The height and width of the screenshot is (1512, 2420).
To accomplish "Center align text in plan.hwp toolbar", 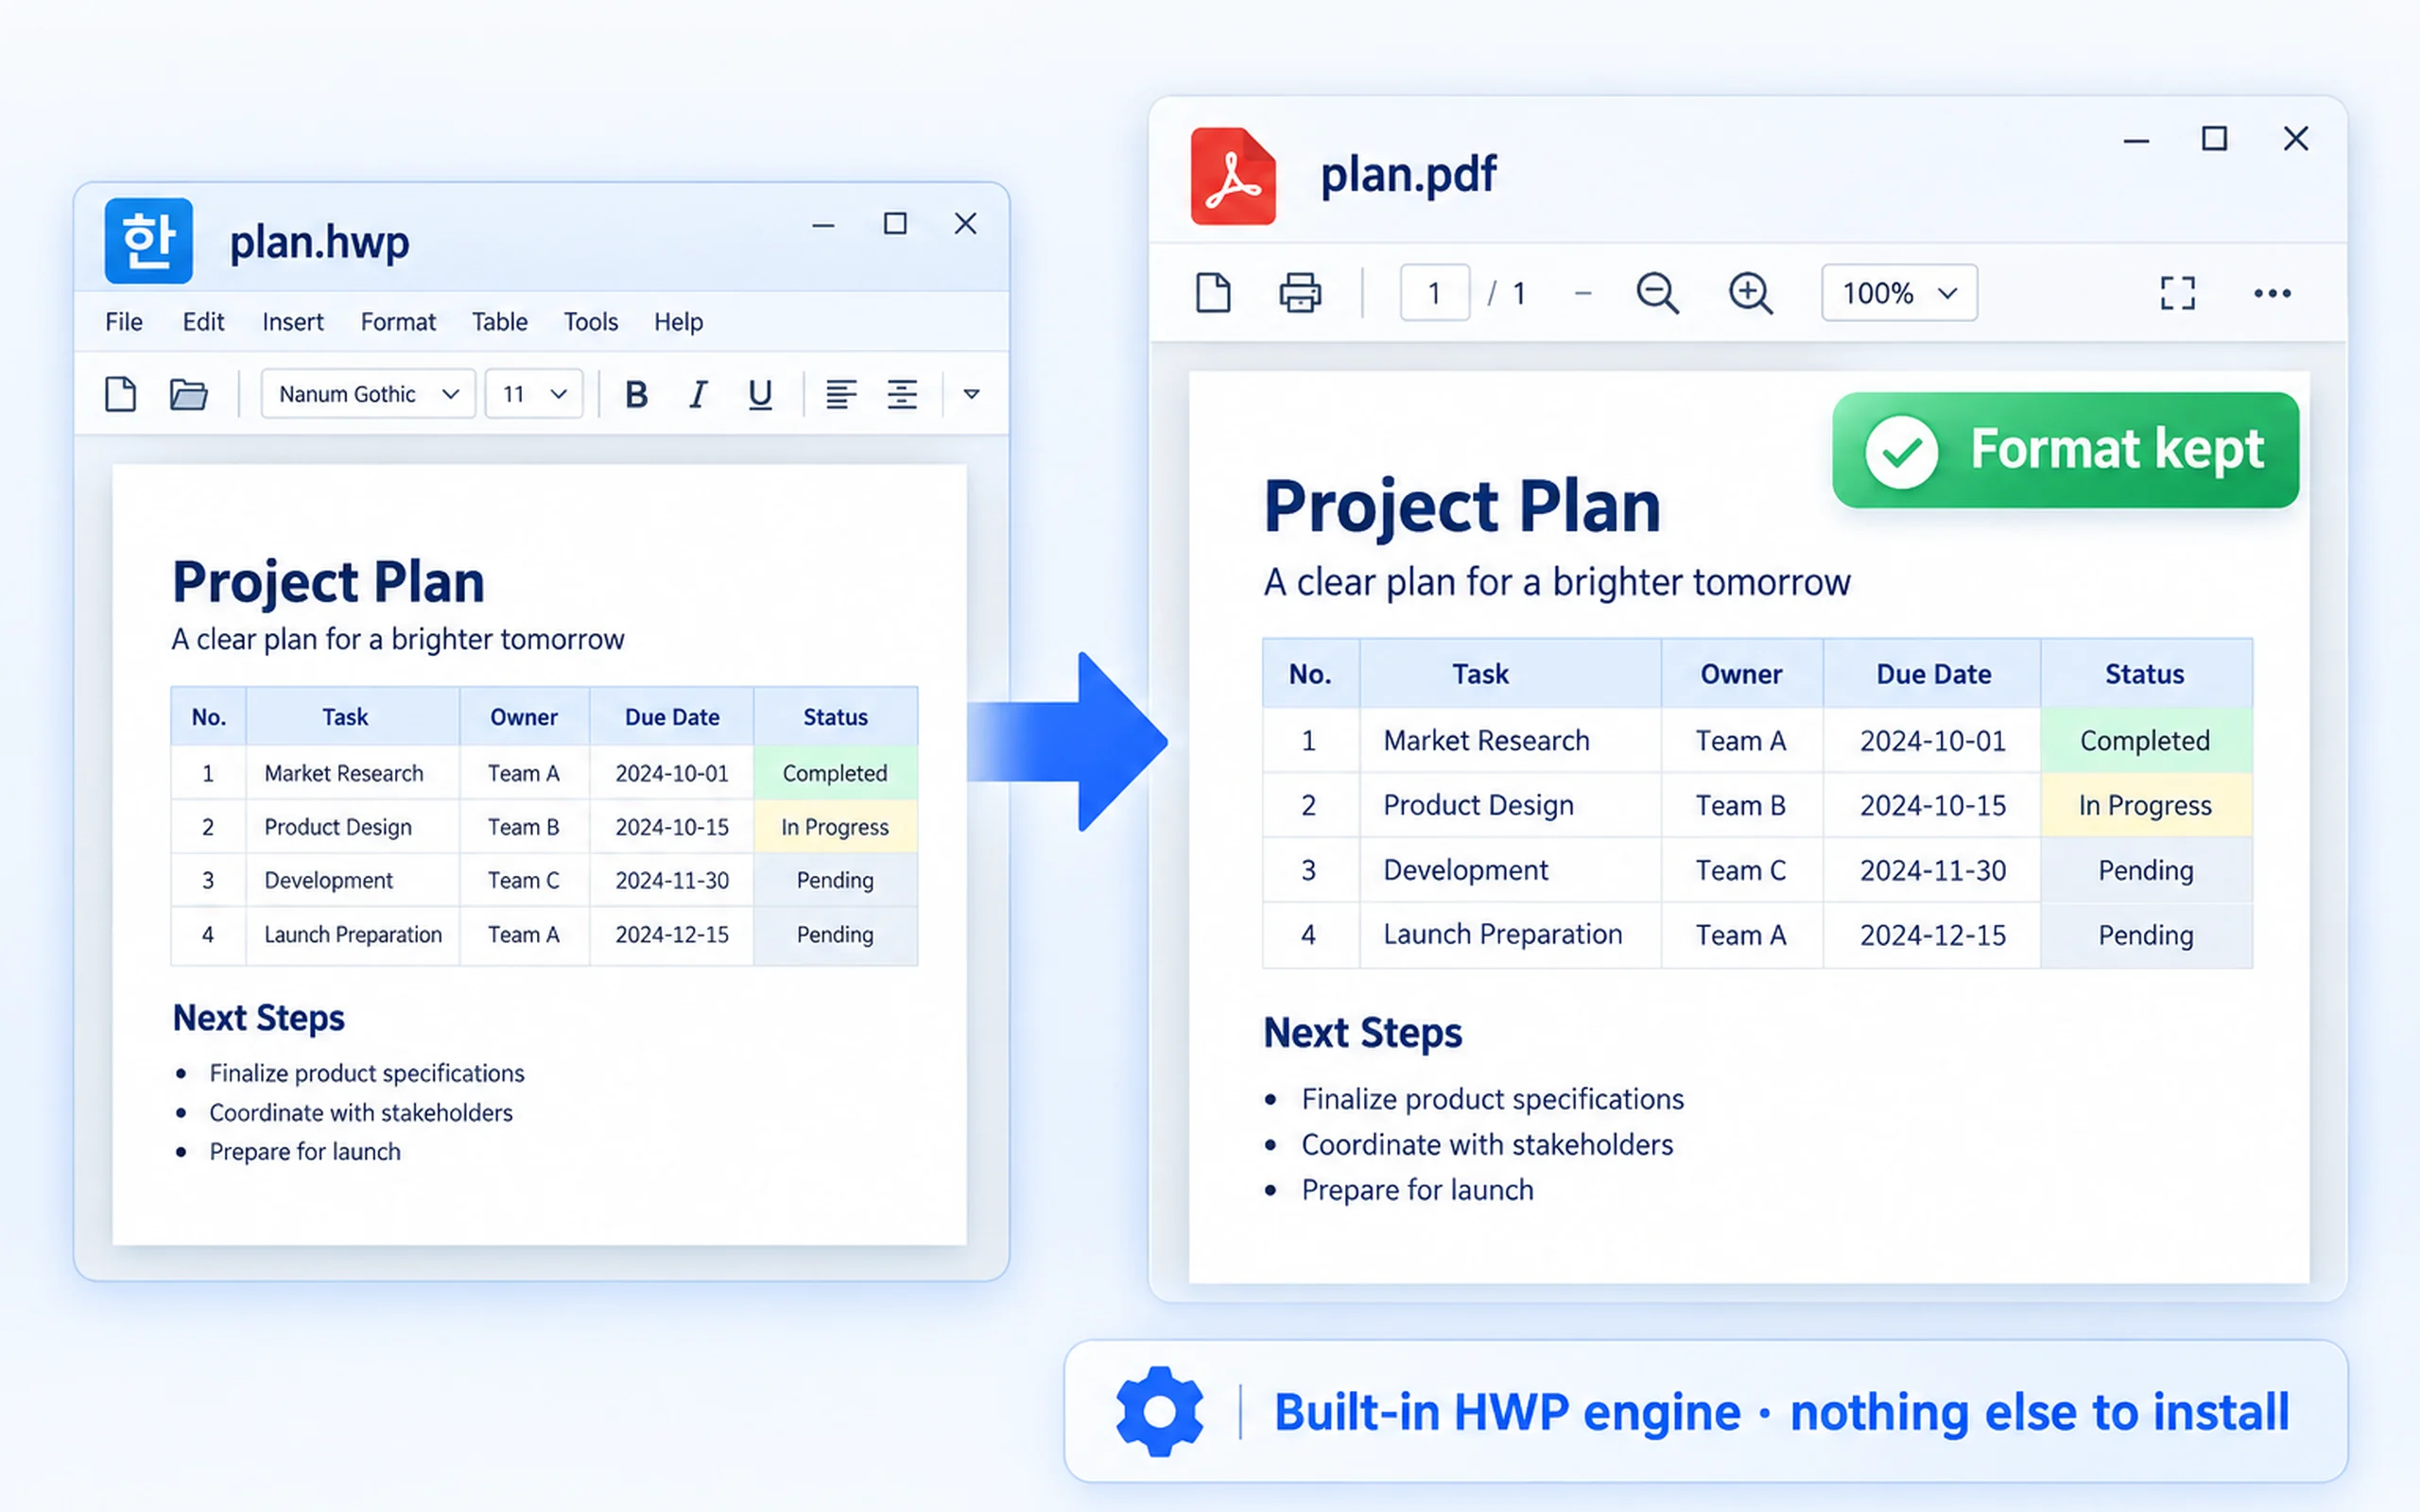I will 902,394.
